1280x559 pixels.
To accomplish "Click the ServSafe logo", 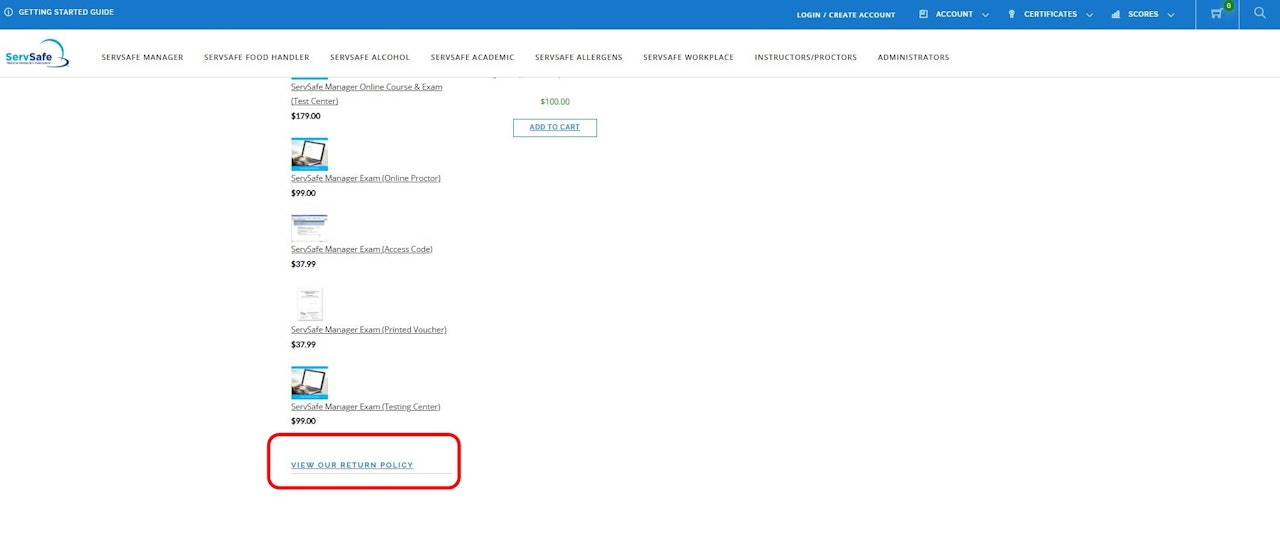I will [37, 54].
